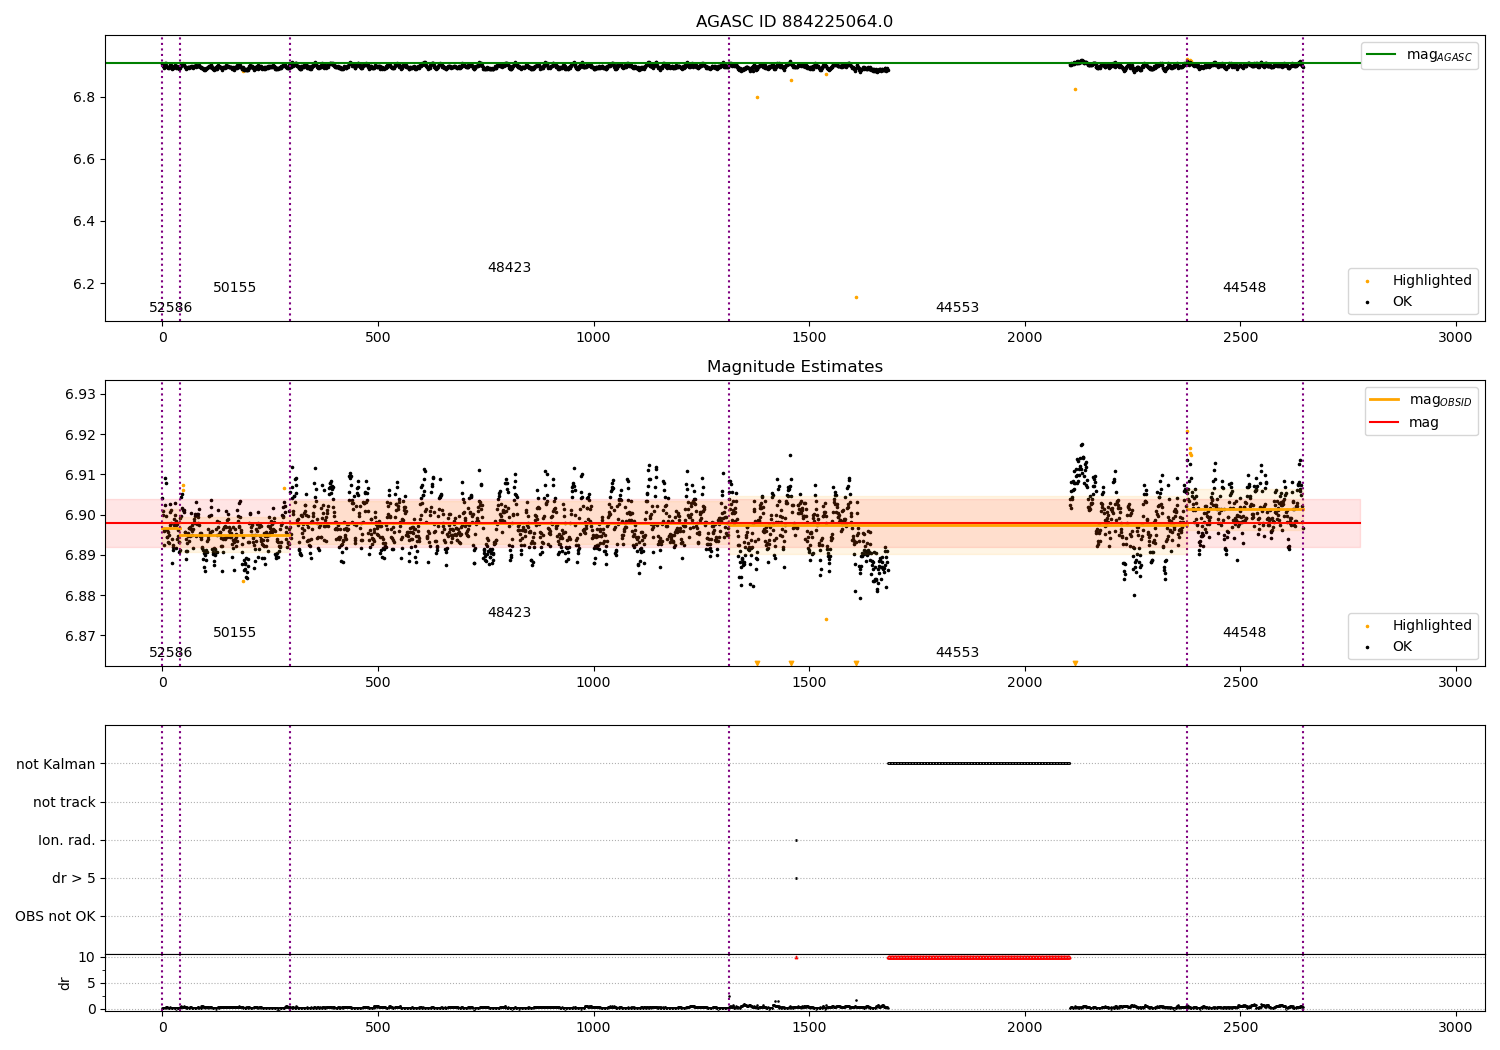Click y-axis tick 6.6 in AGASC ID plot
Image resolution: width=1500 pixels, height=1050 pixels.
[x=84, y=160]
